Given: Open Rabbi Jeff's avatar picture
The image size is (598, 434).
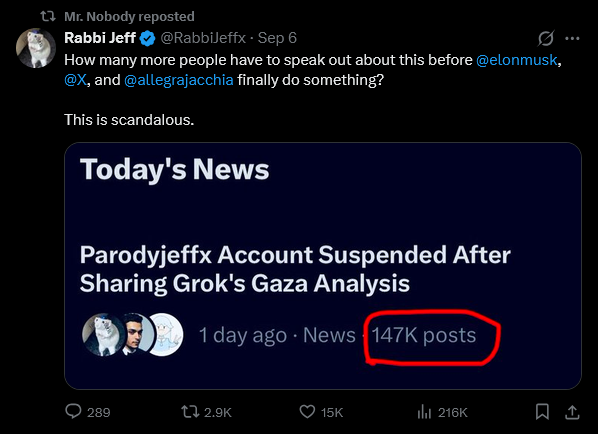Looking at the screenshot, I should click(36, 48).
